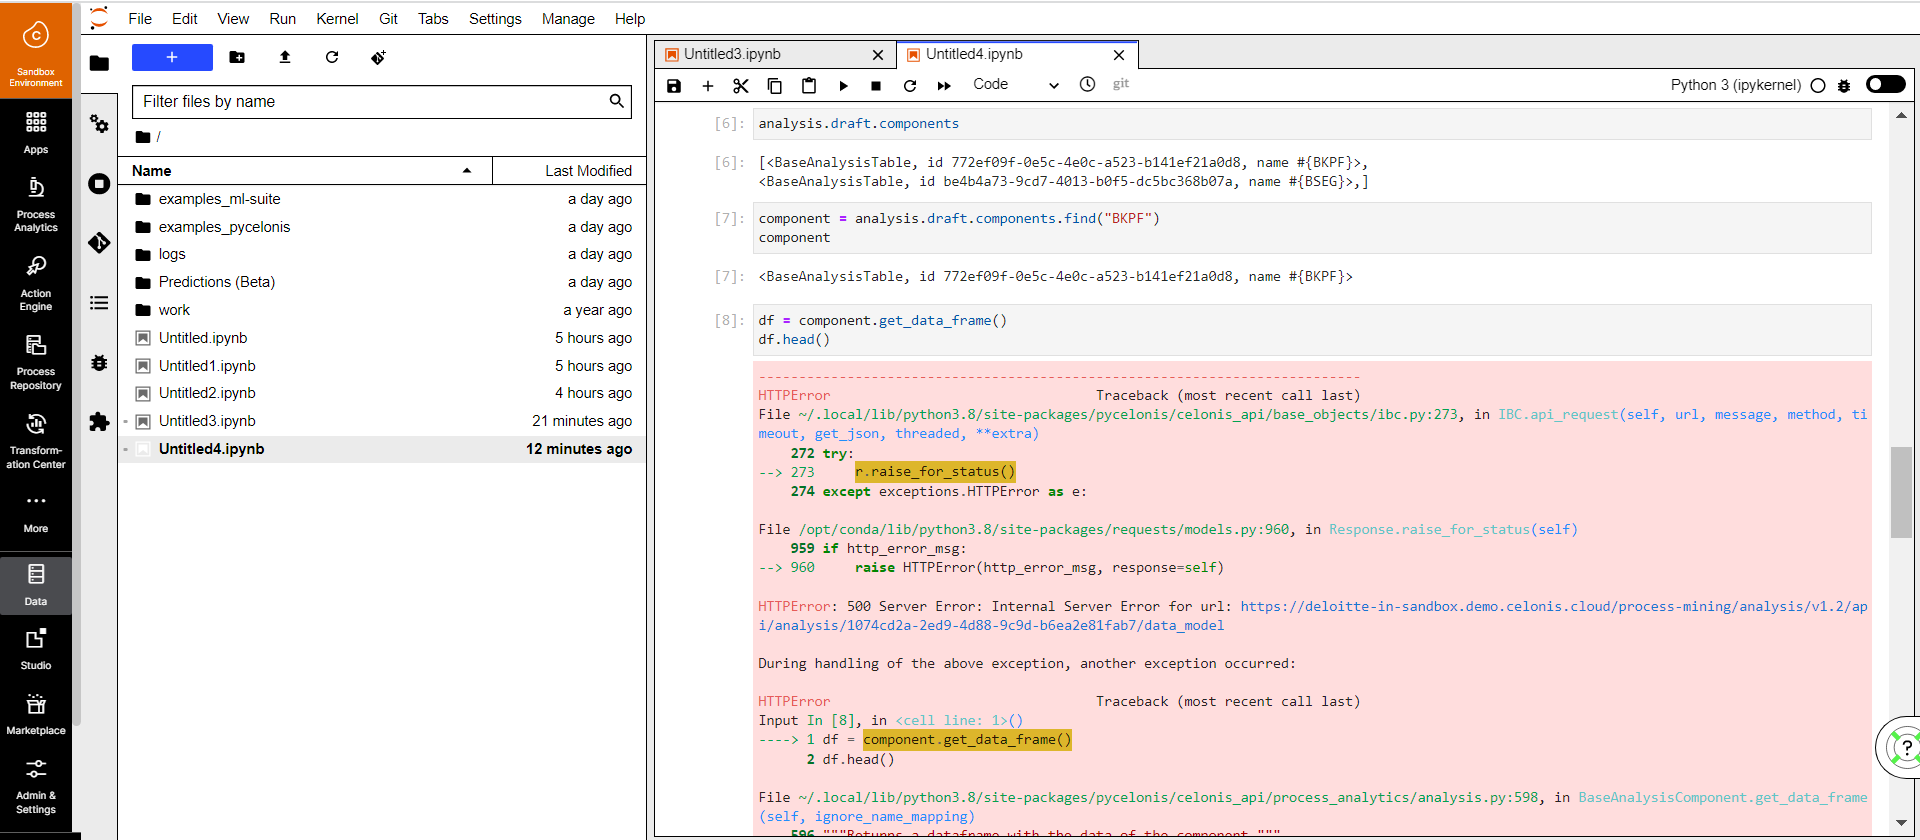Open Studio in sidebar
The image size is (1920, 840).
pos(36,649)
